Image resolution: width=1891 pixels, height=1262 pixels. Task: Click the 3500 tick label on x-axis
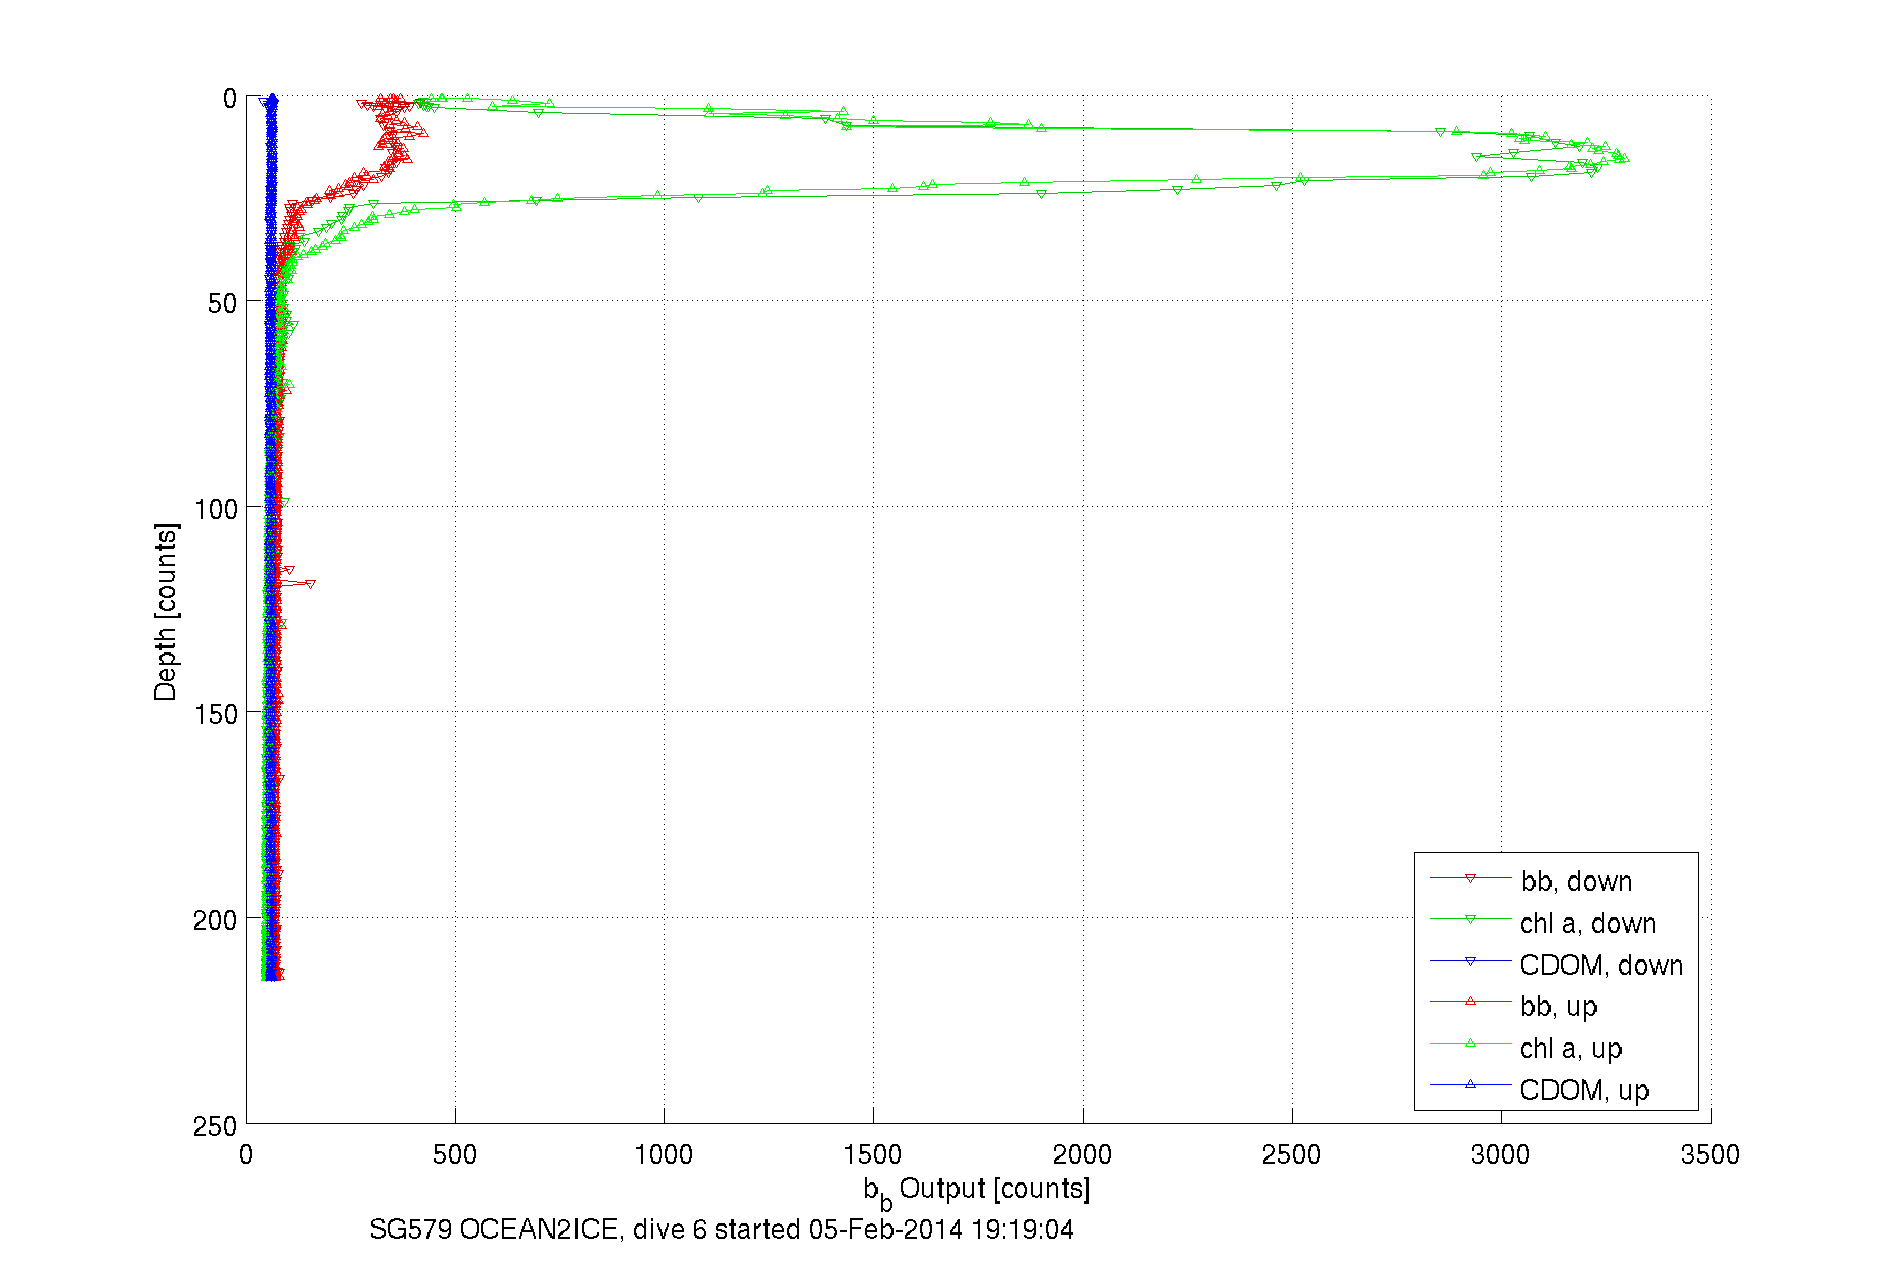(x=1710, y=1155)
